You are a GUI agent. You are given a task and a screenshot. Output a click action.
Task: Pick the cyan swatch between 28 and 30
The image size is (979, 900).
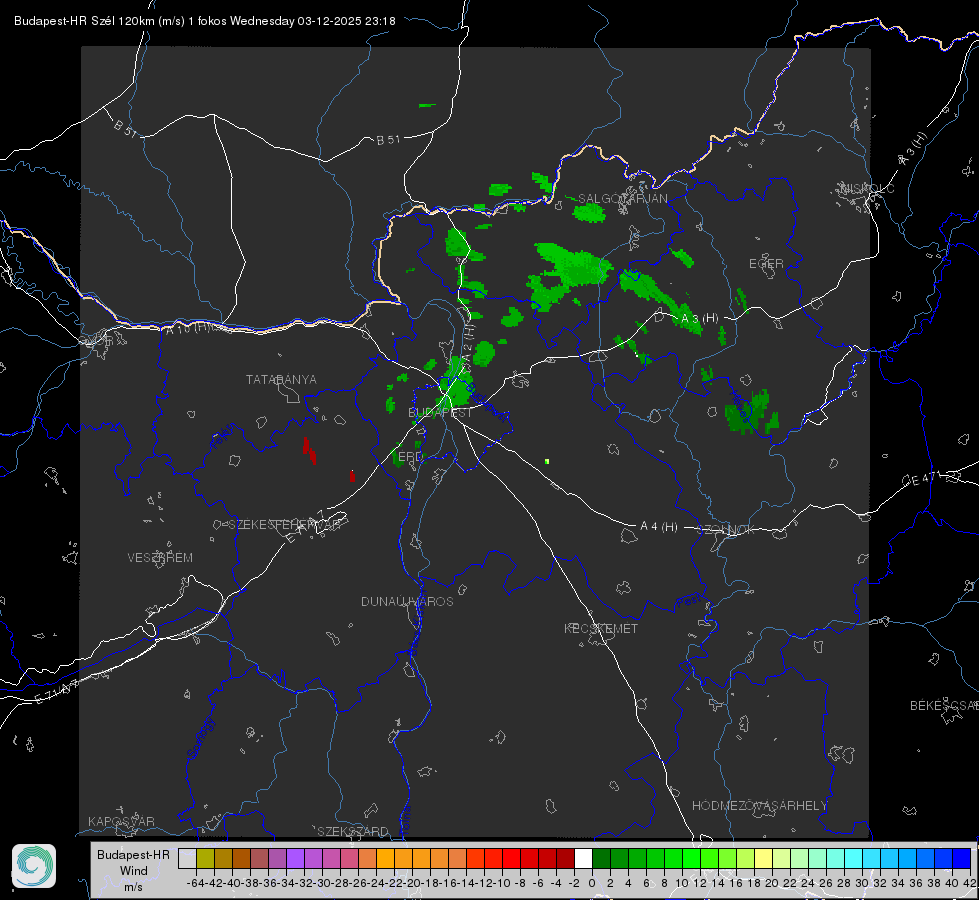click(x=853, y=858)
